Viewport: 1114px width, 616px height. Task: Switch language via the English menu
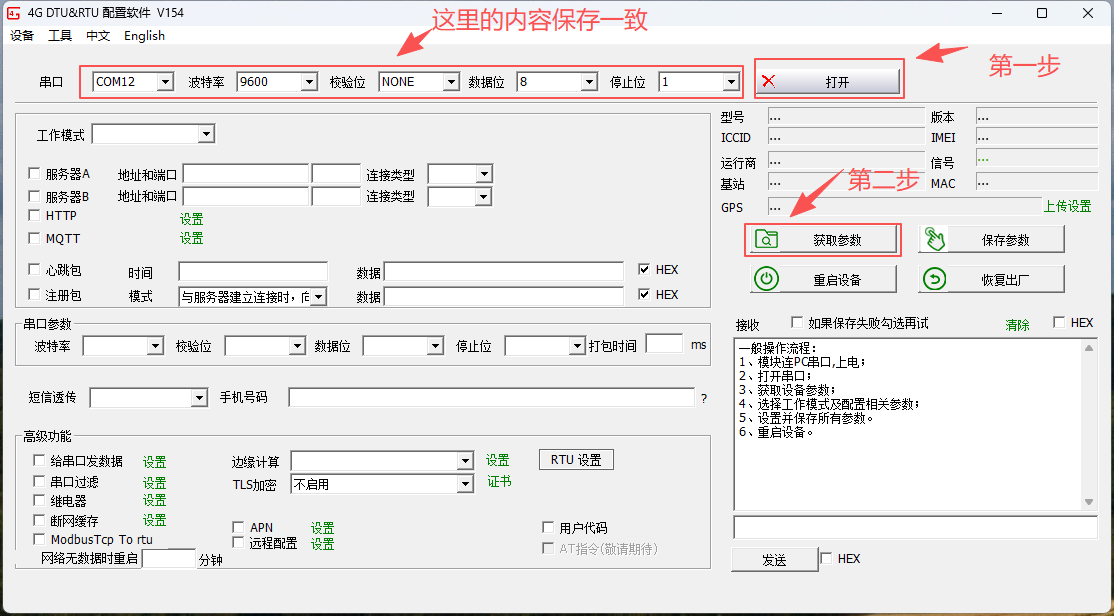point(144,35)
